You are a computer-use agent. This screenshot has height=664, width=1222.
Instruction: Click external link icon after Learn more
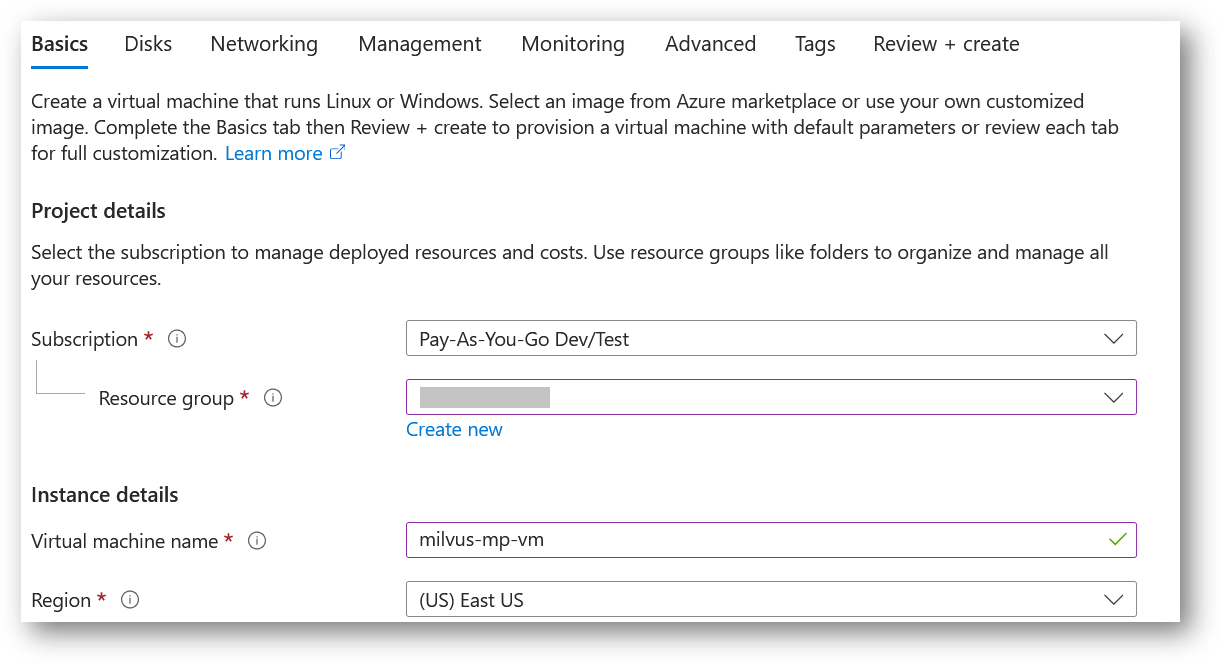point(338,153)
